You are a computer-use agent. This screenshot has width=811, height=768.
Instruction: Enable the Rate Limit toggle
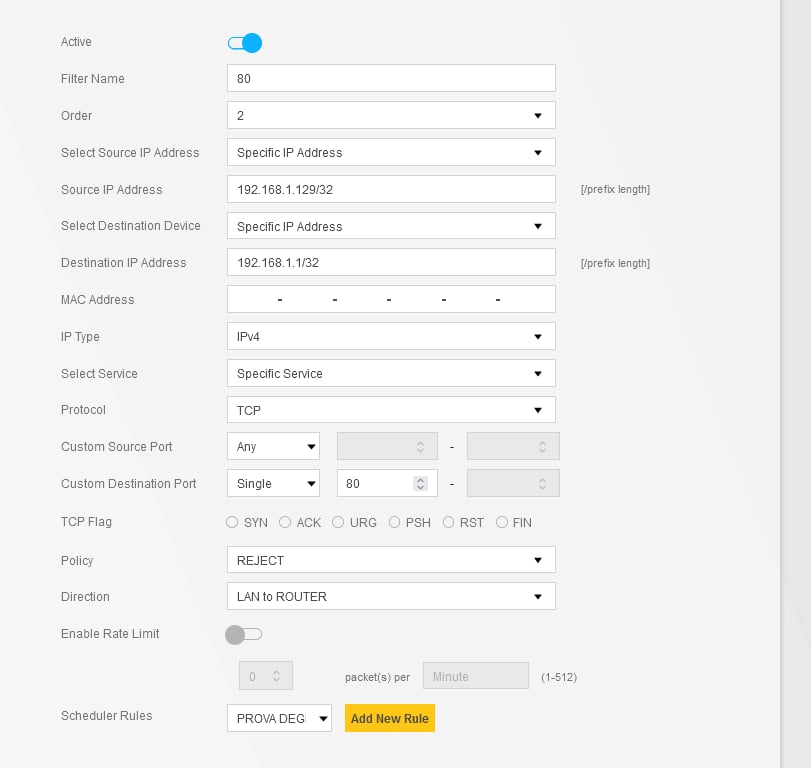tap(244, 634)
